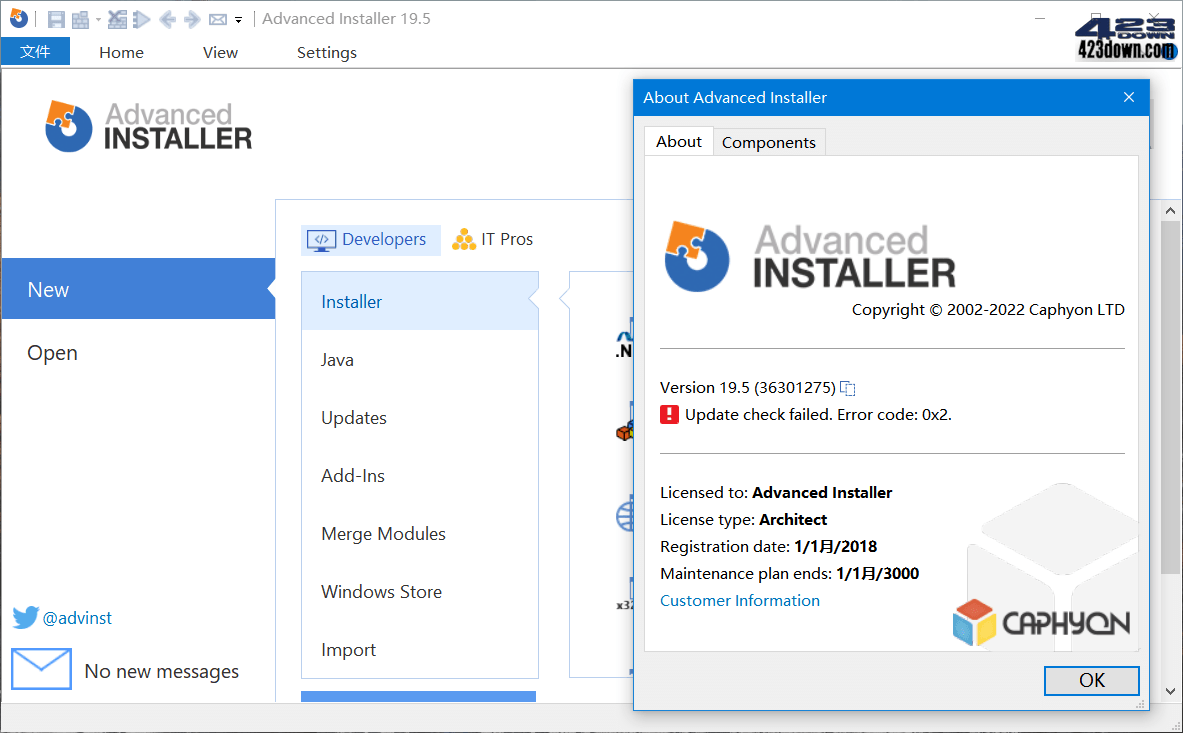The image size is (1183, 733).
Task: Expand the dropdown arrow next to the Build icon
Action: coord(98,19)
